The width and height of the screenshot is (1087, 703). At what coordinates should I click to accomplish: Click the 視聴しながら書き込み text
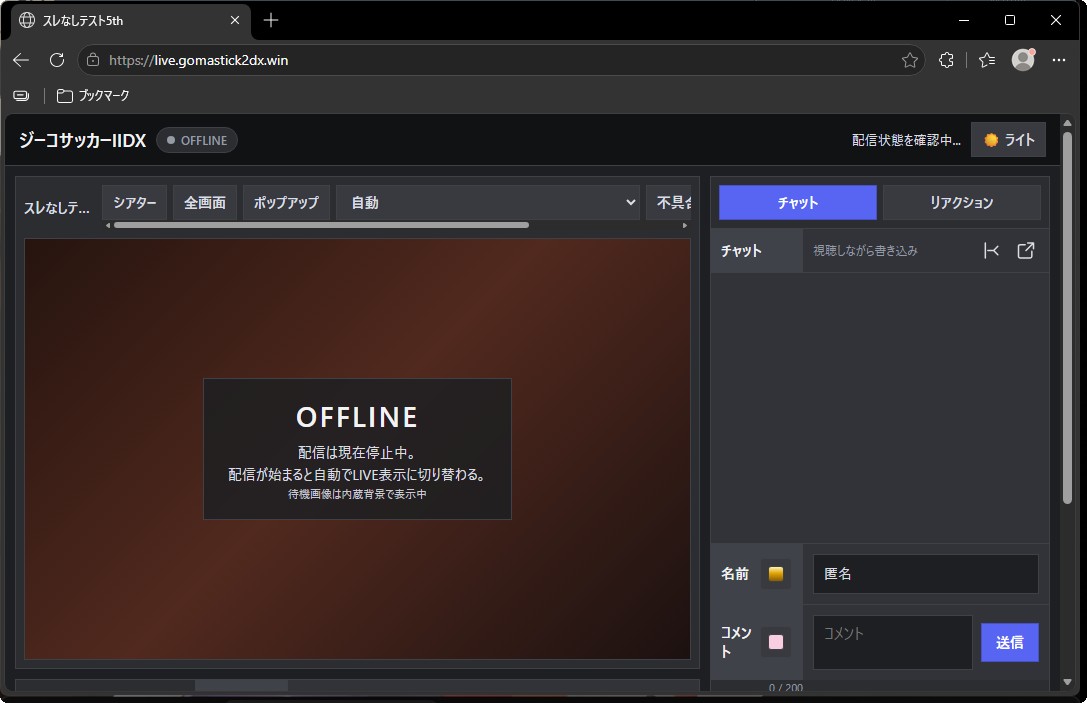click(865, 250)
